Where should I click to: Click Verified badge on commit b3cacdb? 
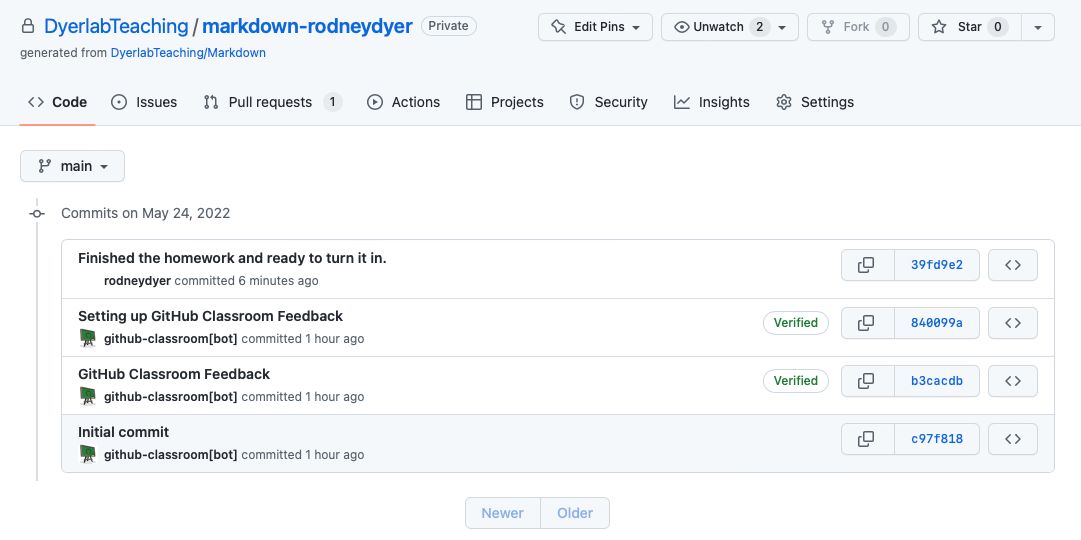coord(796,381)
